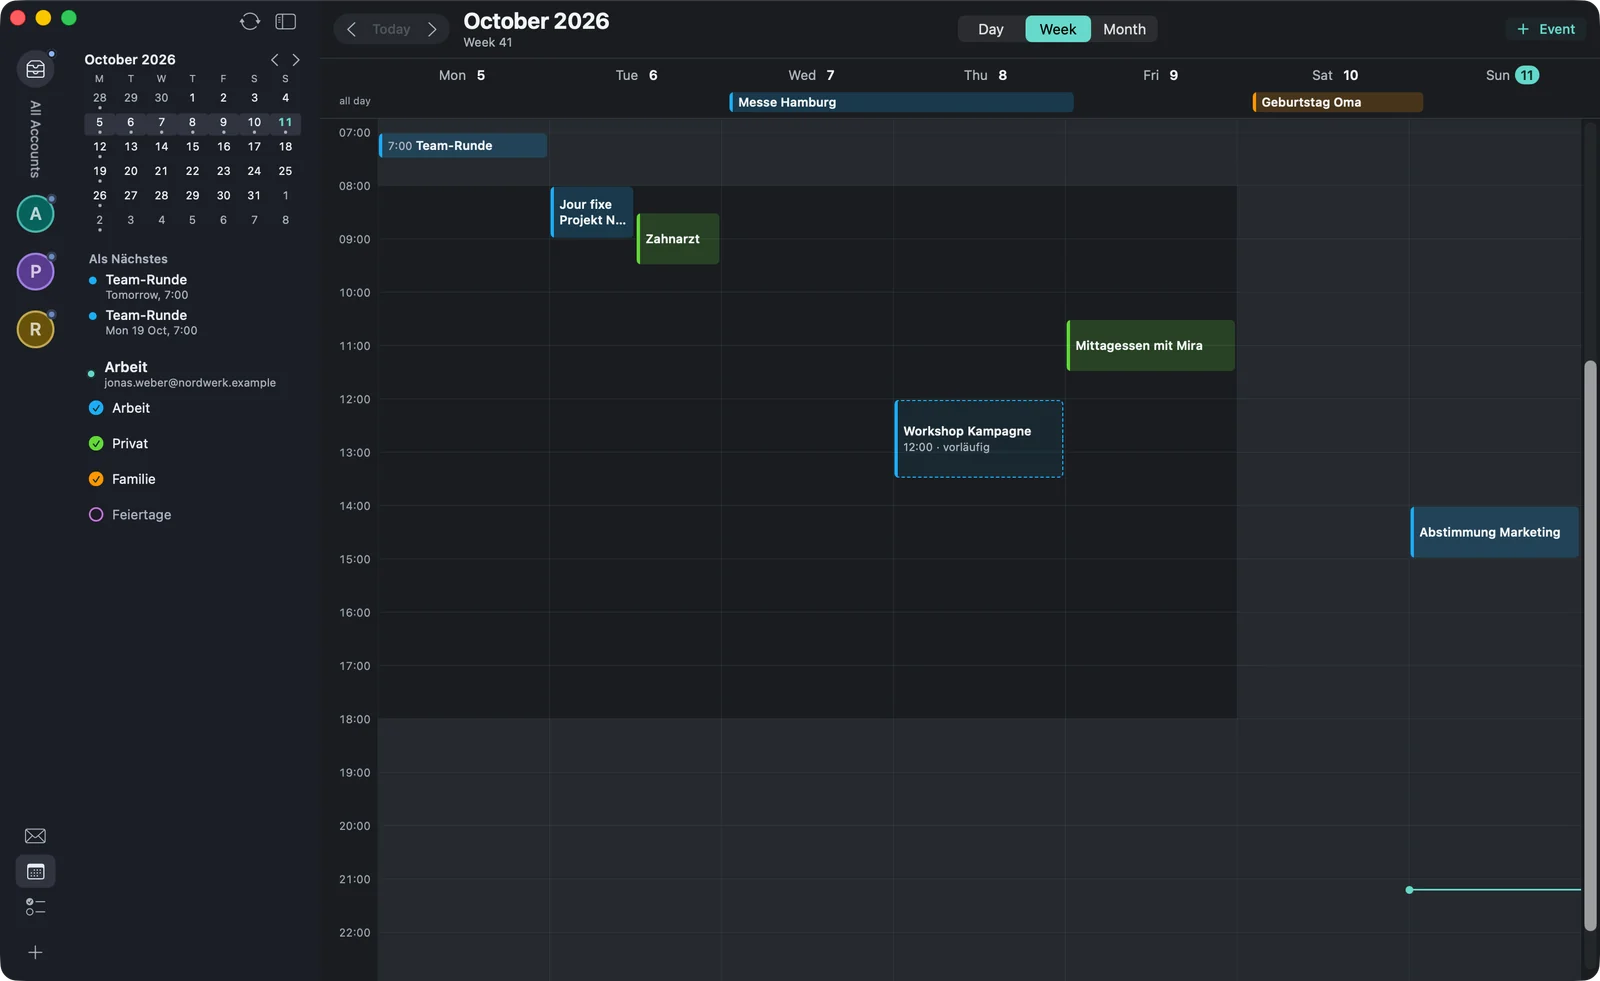Select day 15 in mini calendar
This screenshot has height=981, width=1600.
click(192, 147)
